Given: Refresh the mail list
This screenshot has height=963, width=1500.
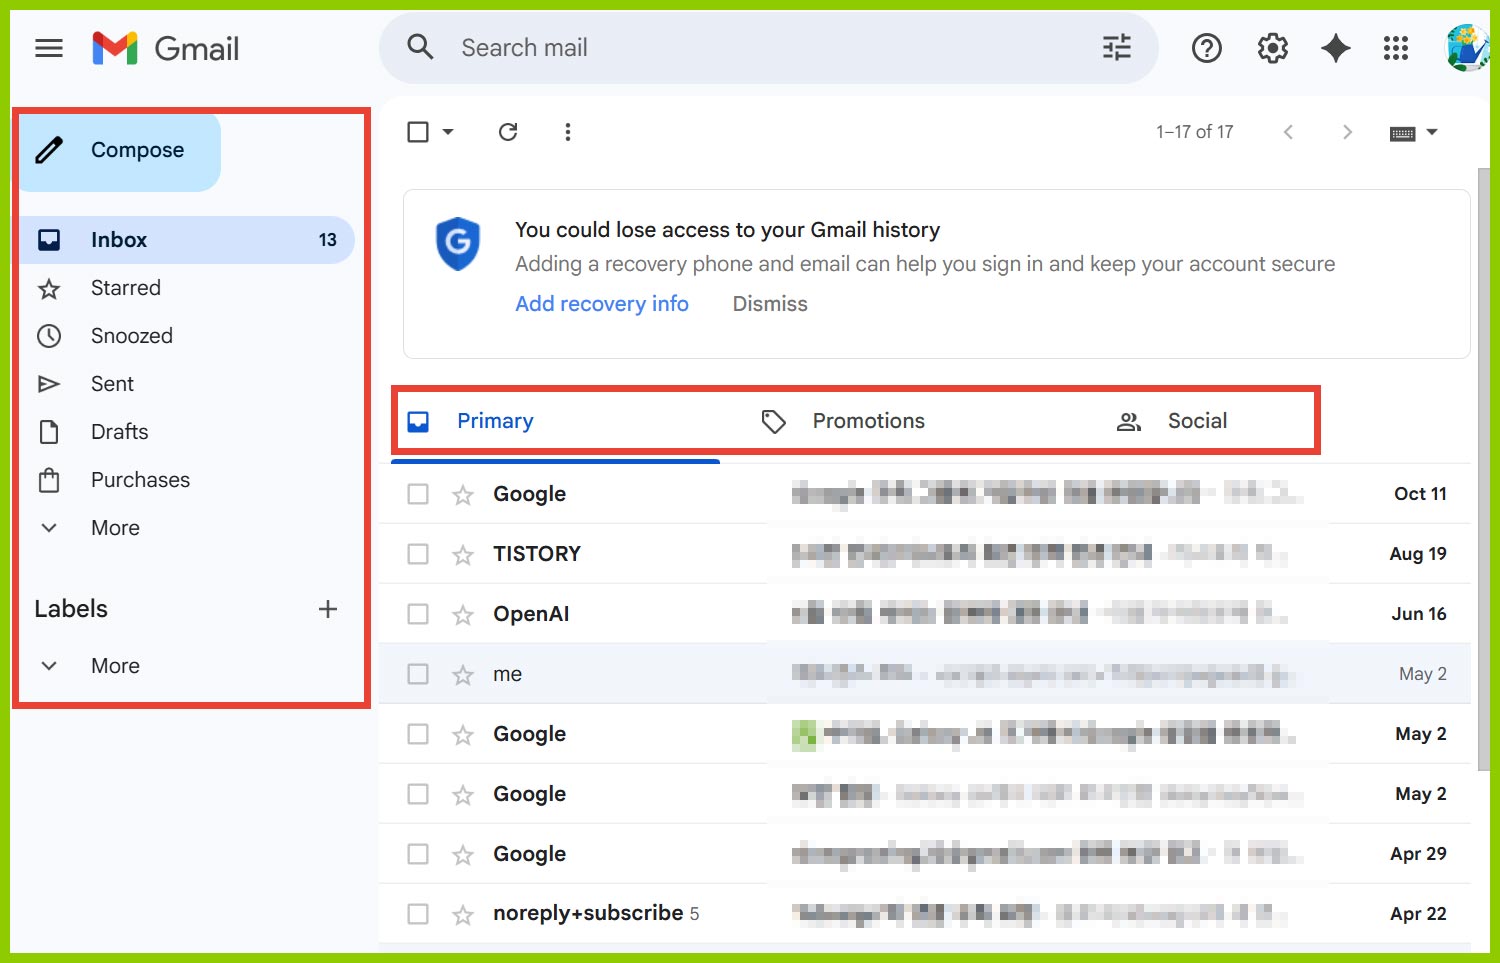Looking at the screenshot, I should coord(508,132).
